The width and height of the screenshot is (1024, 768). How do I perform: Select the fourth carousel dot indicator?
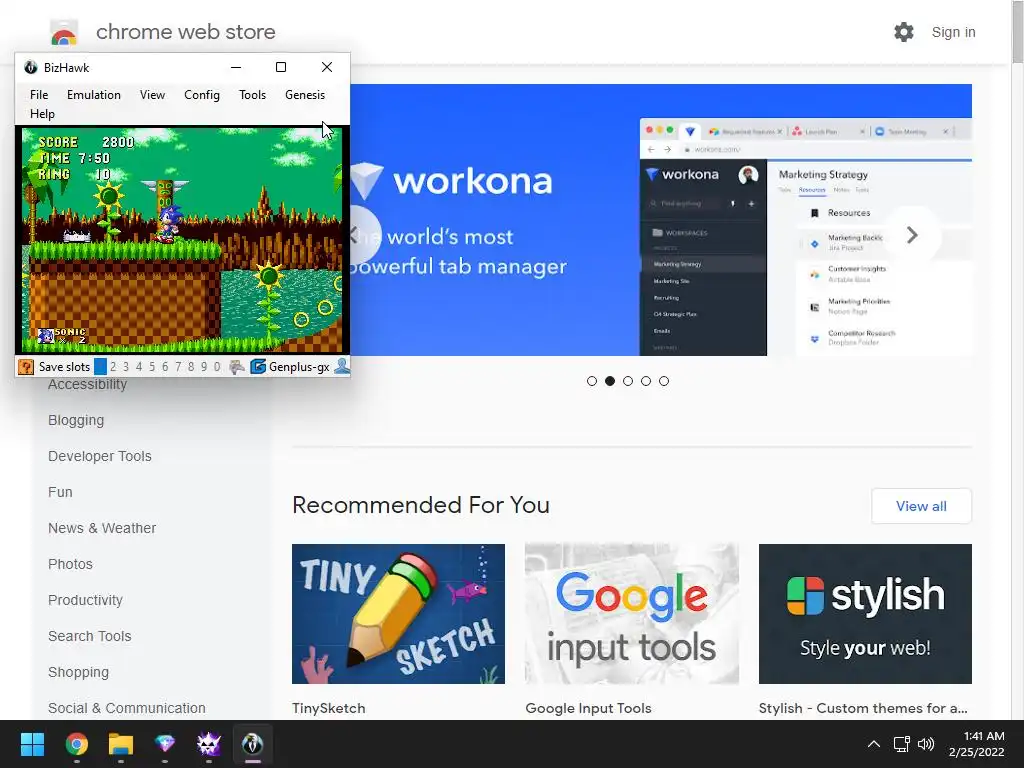click(646, 381)
